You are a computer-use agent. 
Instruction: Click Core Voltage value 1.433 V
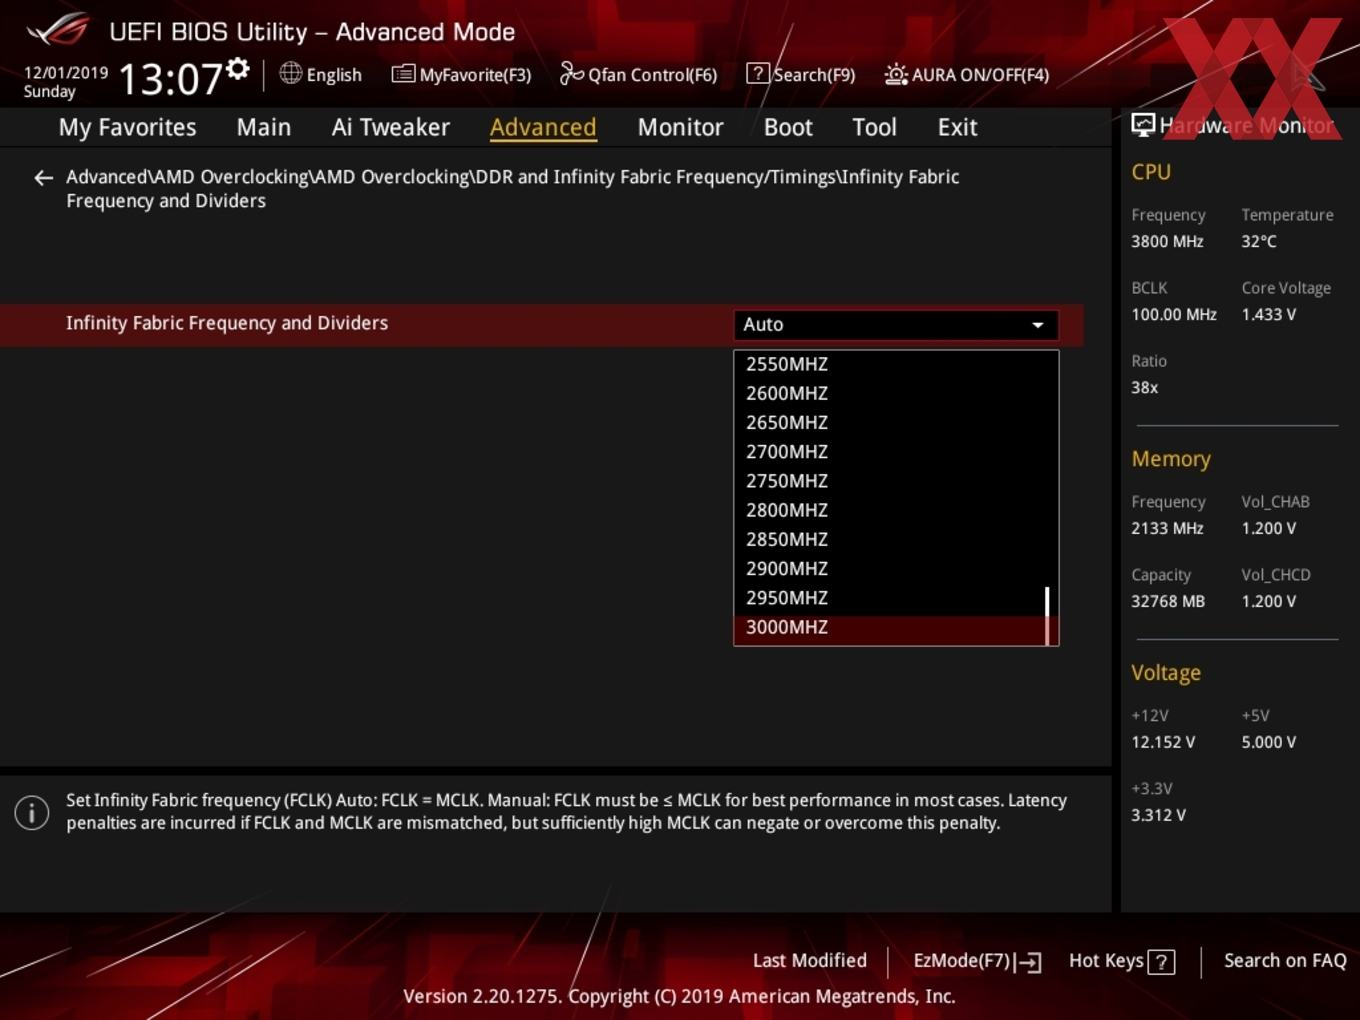1269,314
